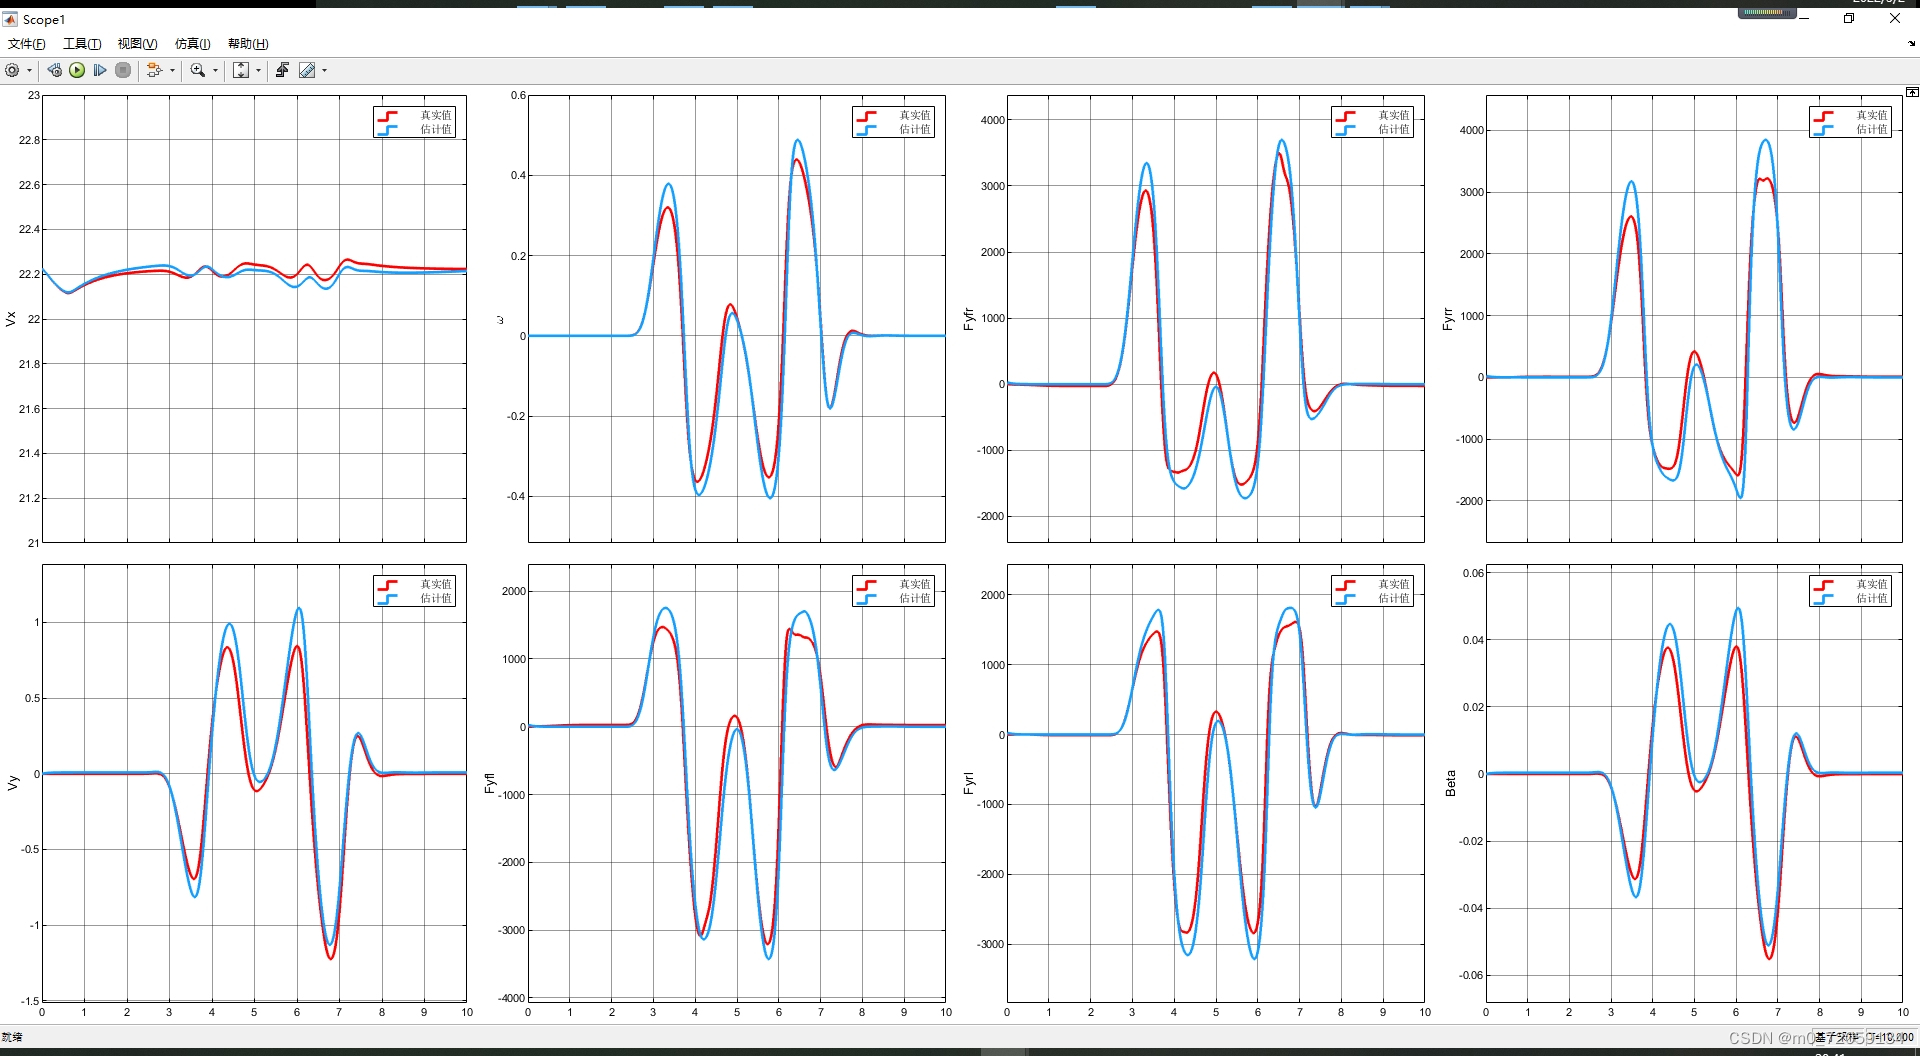
Task: Run the simulation with the green play button
Action: point(77,70)
